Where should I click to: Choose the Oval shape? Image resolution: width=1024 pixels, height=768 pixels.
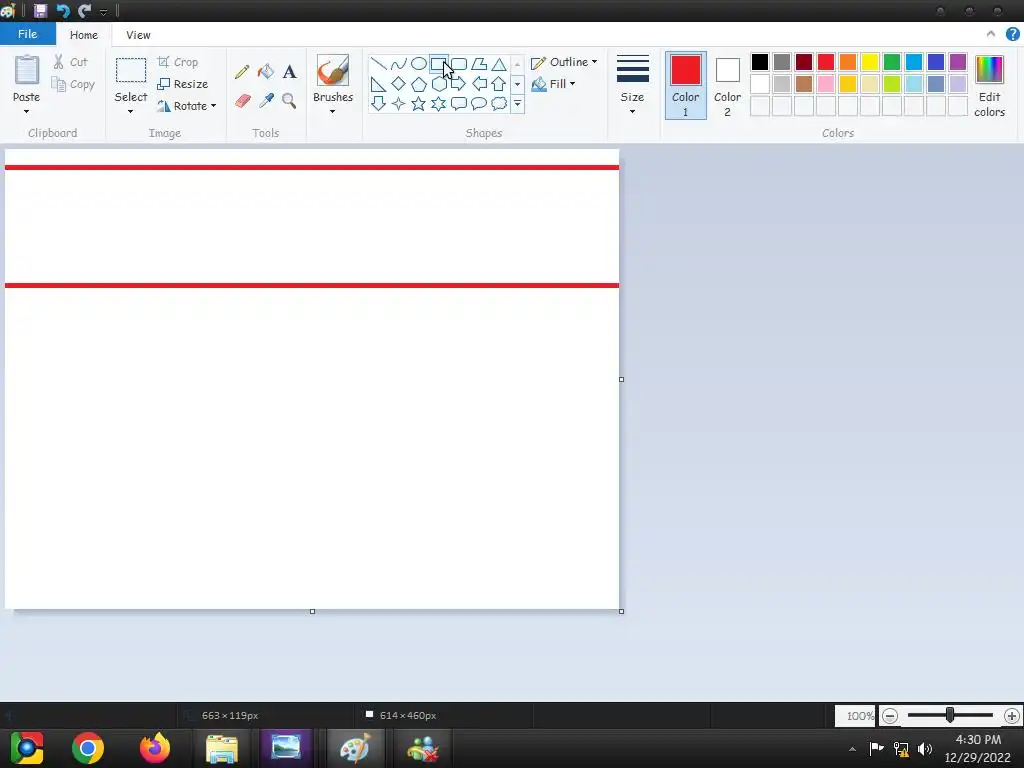(419, 64)
